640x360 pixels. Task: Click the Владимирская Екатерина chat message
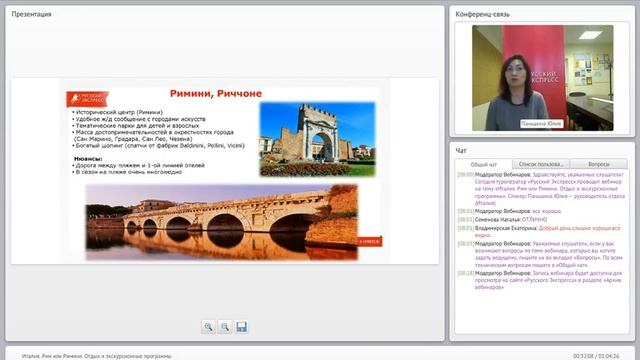click(539, 231)
